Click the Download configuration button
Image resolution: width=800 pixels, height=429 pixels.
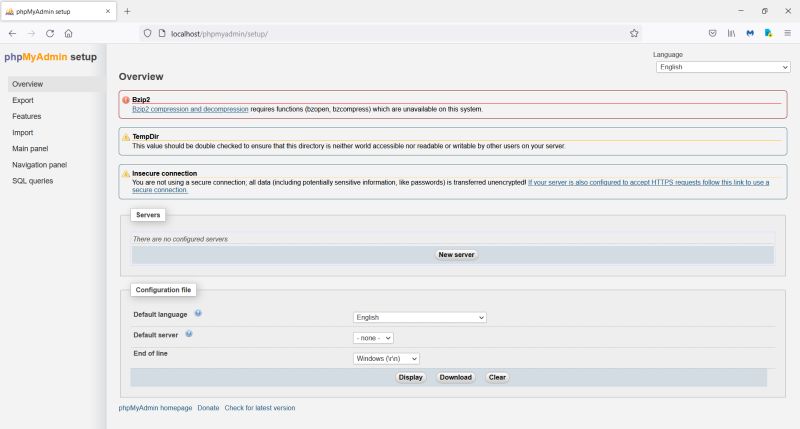(x=455, y=377)
